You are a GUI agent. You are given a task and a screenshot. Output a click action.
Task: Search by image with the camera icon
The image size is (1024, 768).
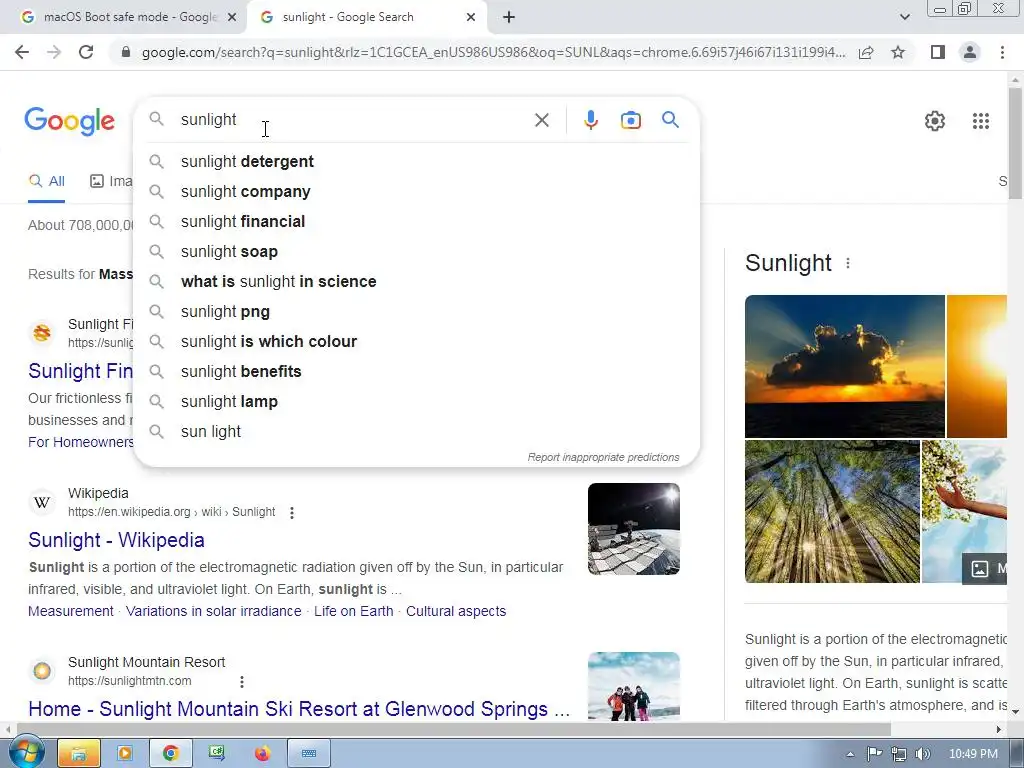(630, 120)
